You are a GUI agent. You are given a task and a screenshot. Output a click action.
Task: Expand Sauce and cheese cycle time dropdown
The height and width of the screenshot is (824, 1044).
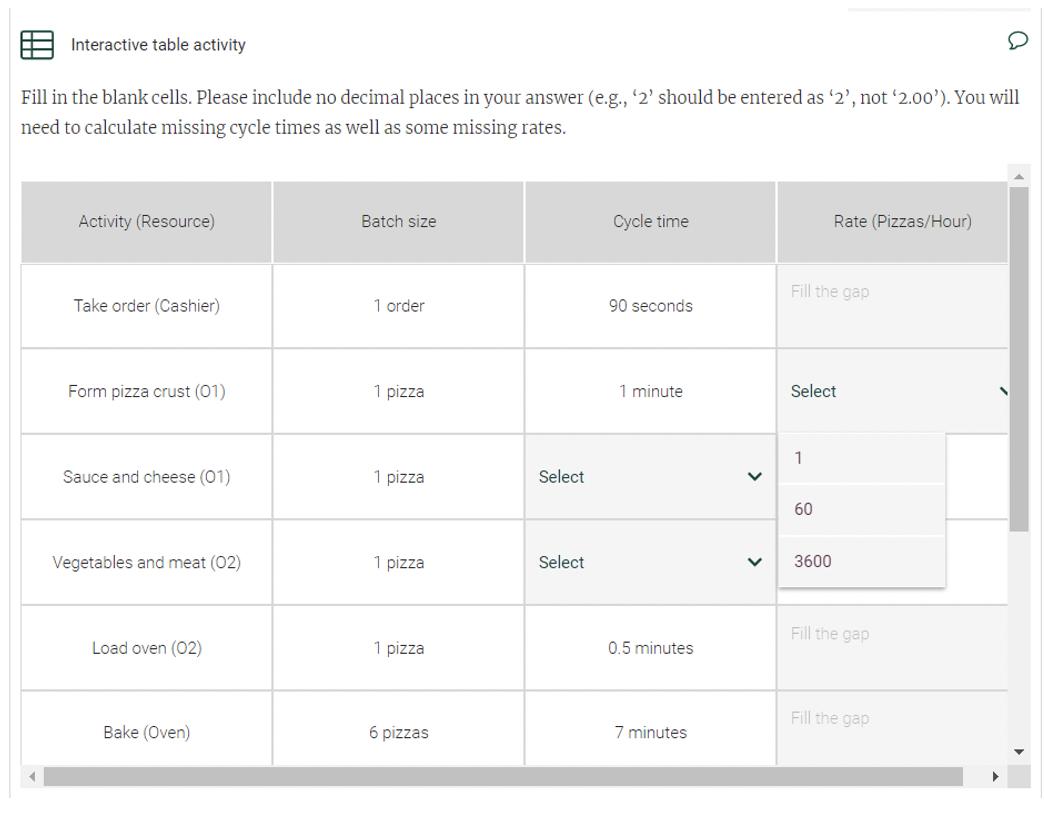coord(650,477)
